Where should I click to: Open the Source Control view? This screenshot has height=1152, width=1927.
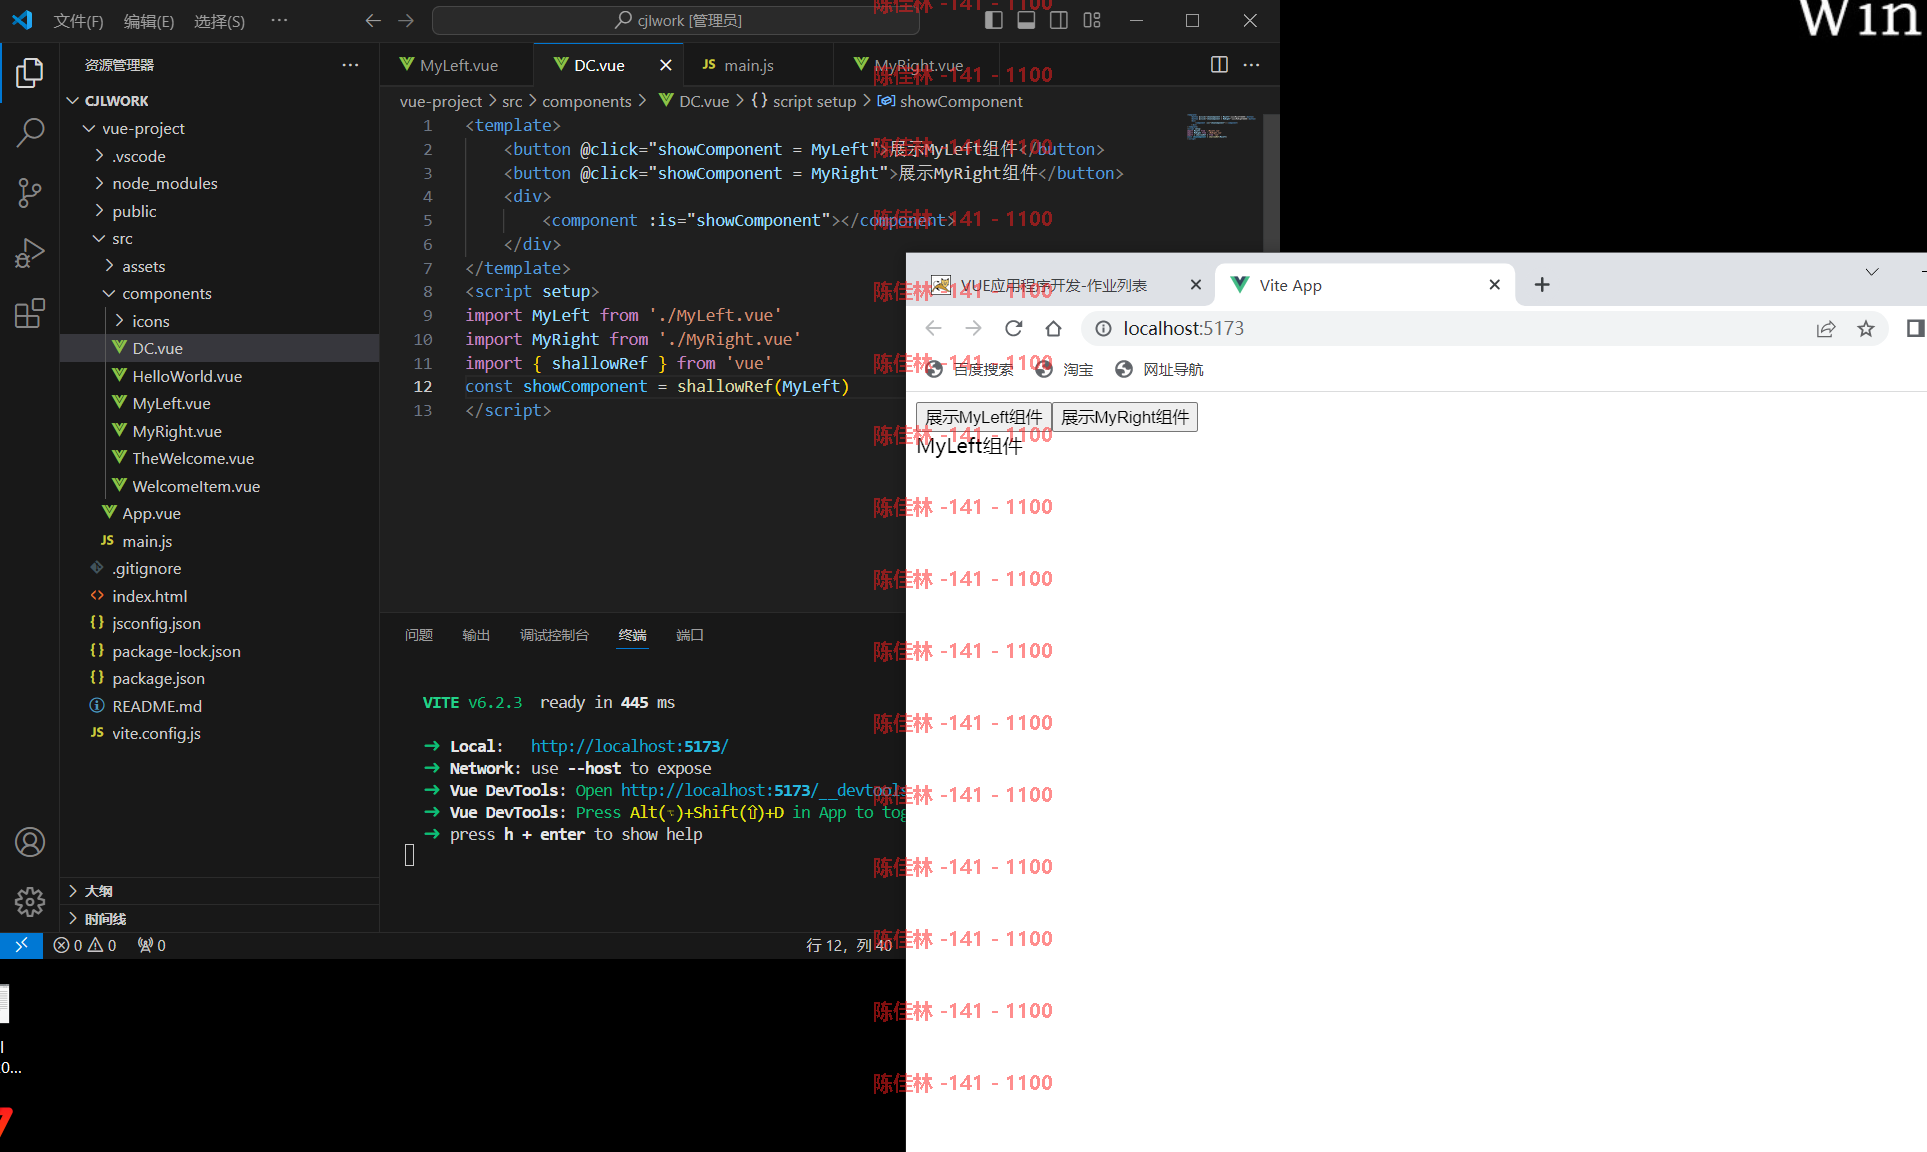click(x=30, y=193)
